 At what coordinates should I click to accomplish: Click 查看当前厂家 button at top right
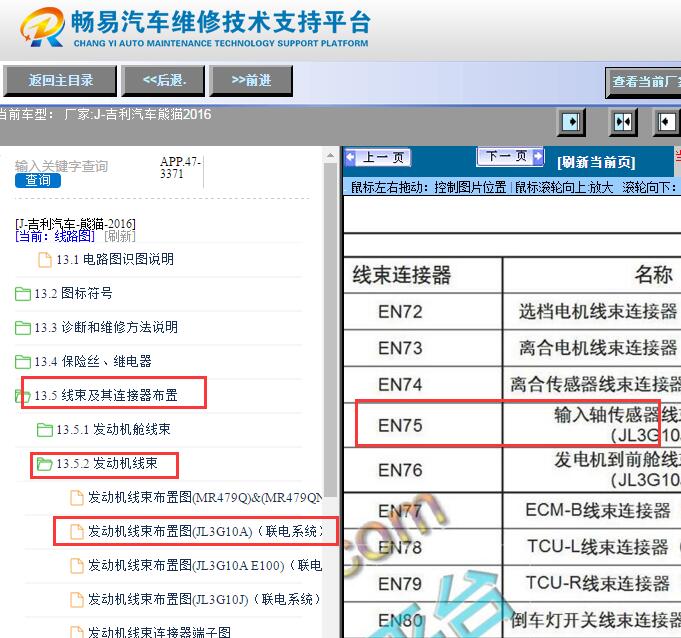pyautogui.click(x=643, y=82)
